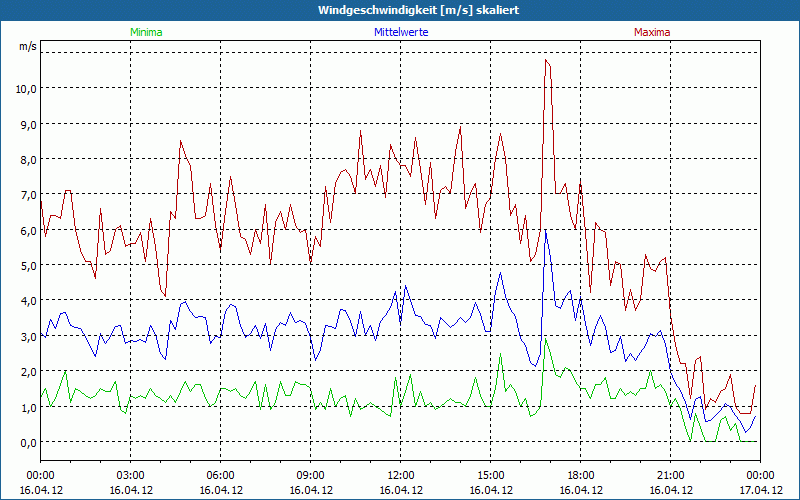The image size is (800, 500).
Task: Click the 06:00 time axis label
Action: pos(220,476)
